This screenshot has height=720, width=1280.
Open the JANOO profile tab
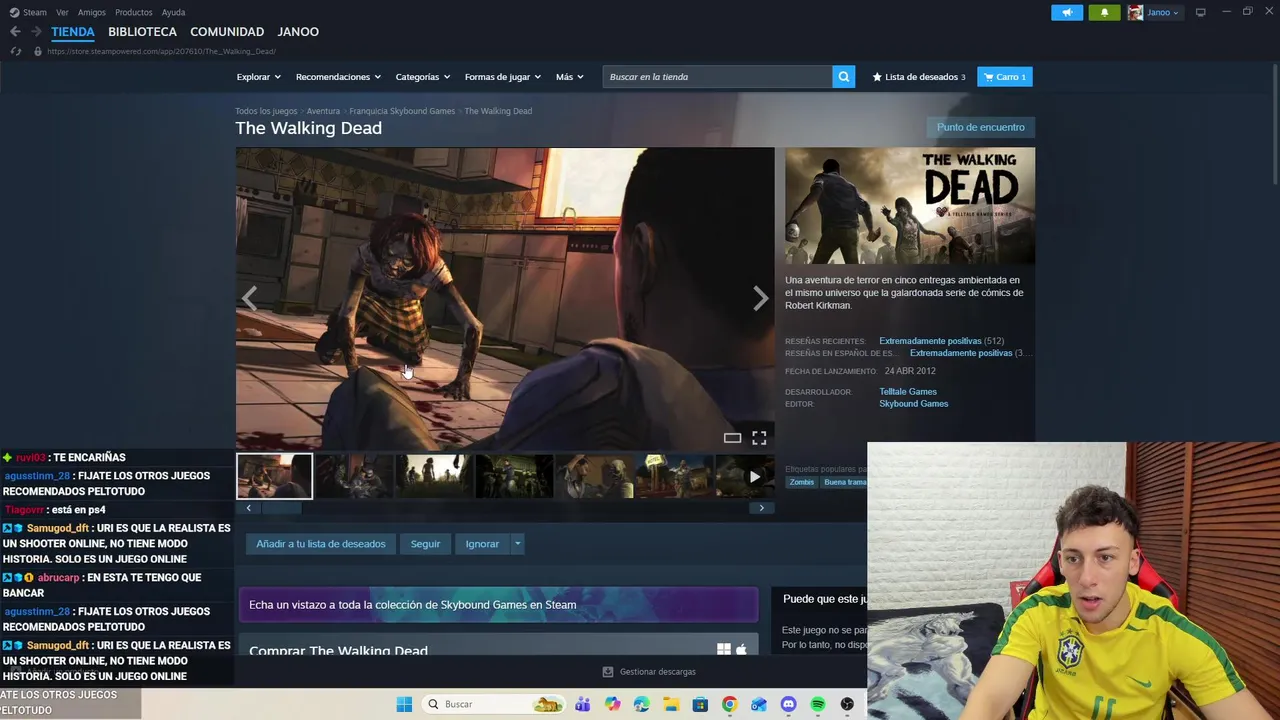pyautogui.click(x=298, y=32)
